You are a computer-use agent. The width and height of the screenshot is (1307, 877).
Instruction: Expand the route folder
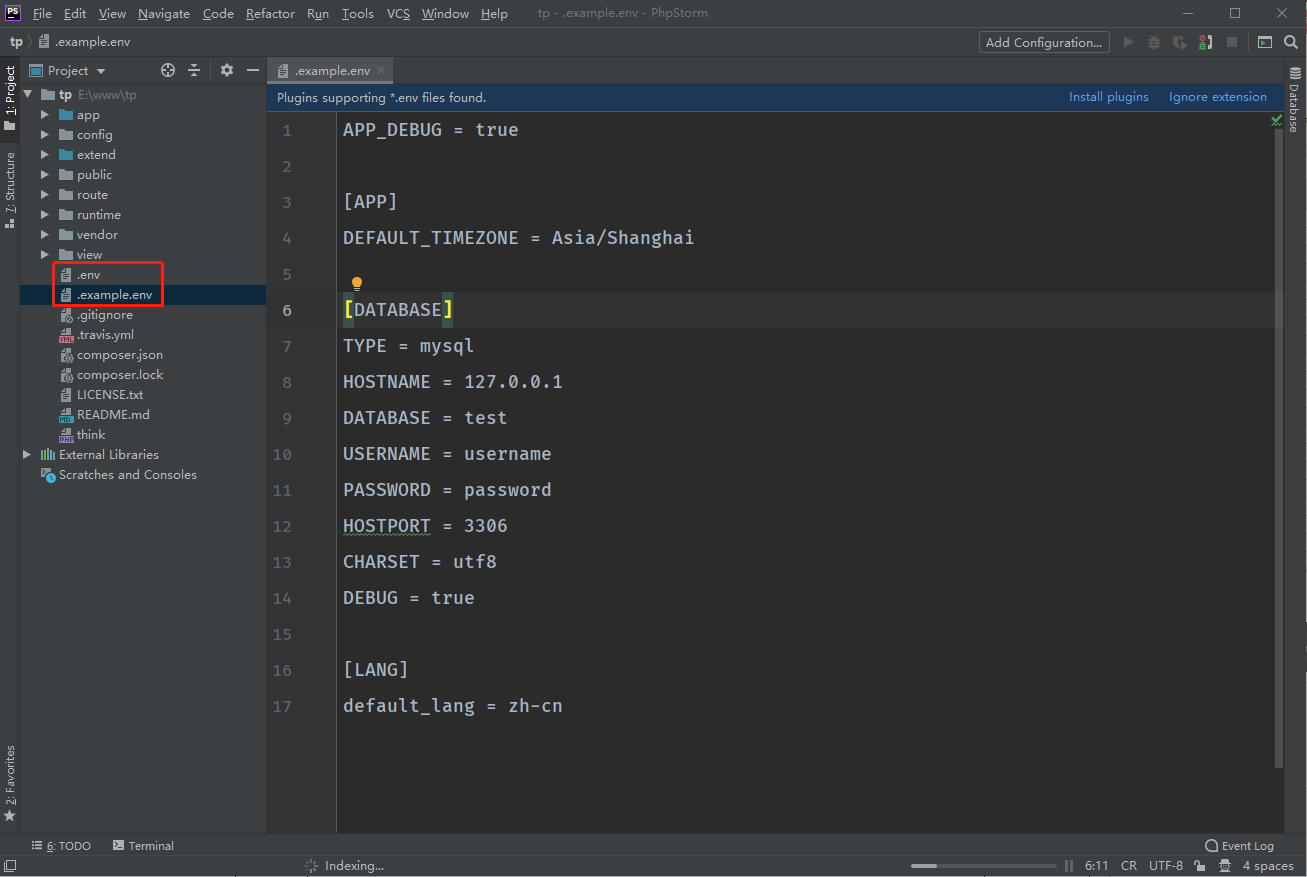pos(45,195)
